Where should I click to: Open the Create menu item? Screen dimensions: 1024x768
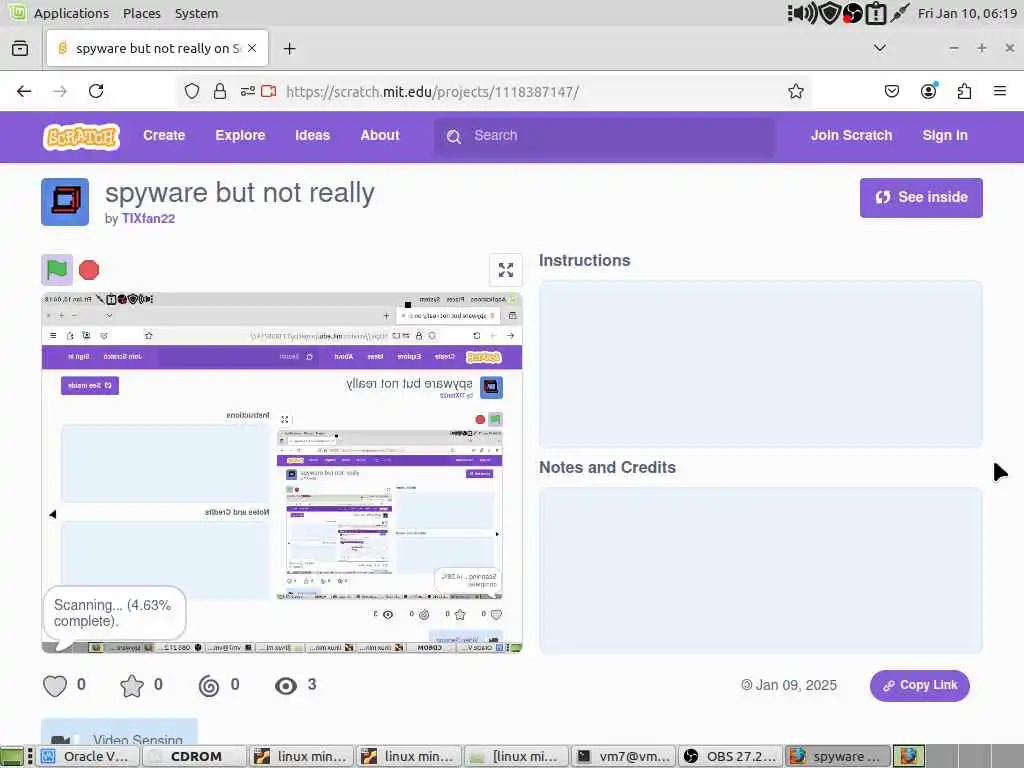click(x=164, y=136)
